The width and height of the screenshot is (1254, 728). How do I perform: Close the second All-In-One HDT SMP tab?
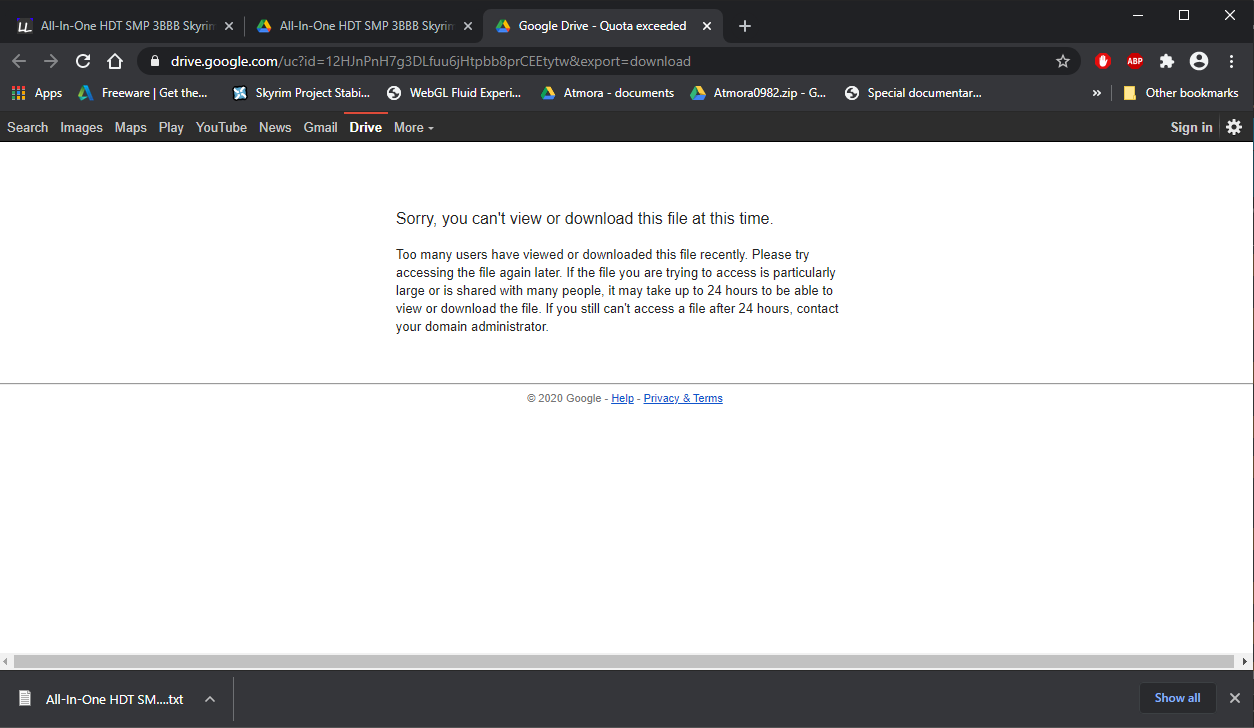(x=468, y=26)
